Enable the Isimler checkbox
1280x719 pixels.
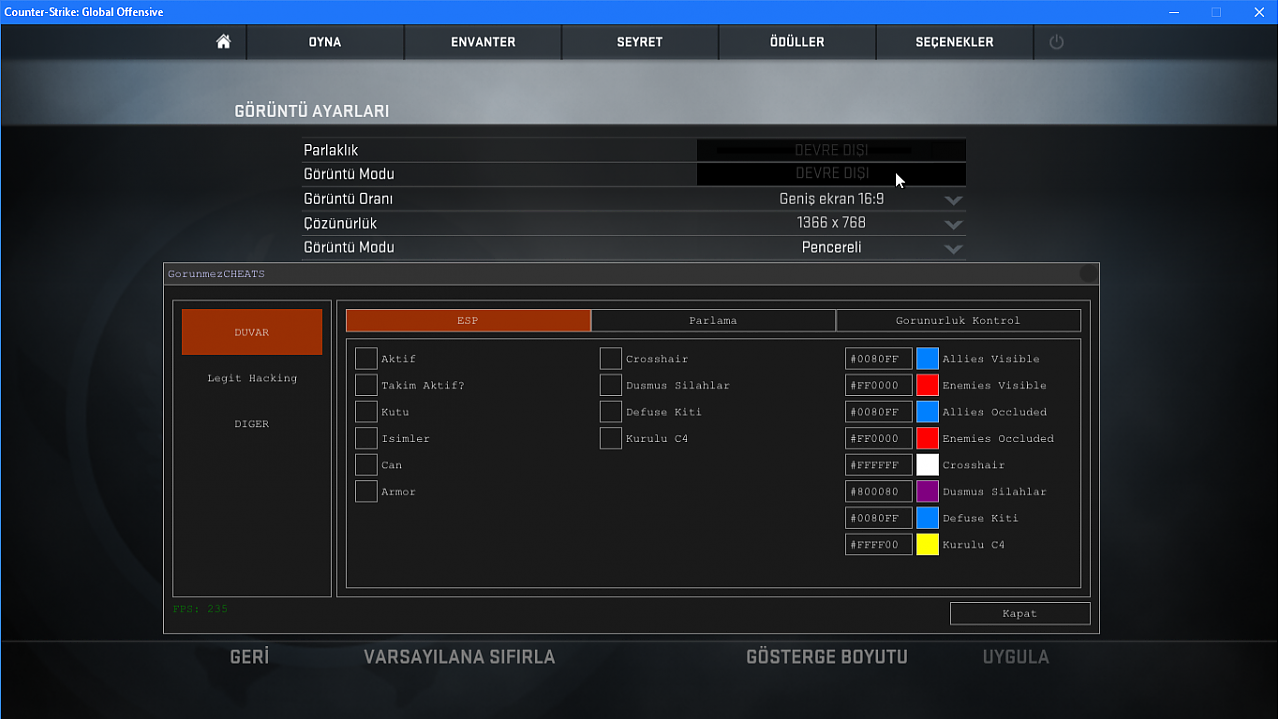366,438
